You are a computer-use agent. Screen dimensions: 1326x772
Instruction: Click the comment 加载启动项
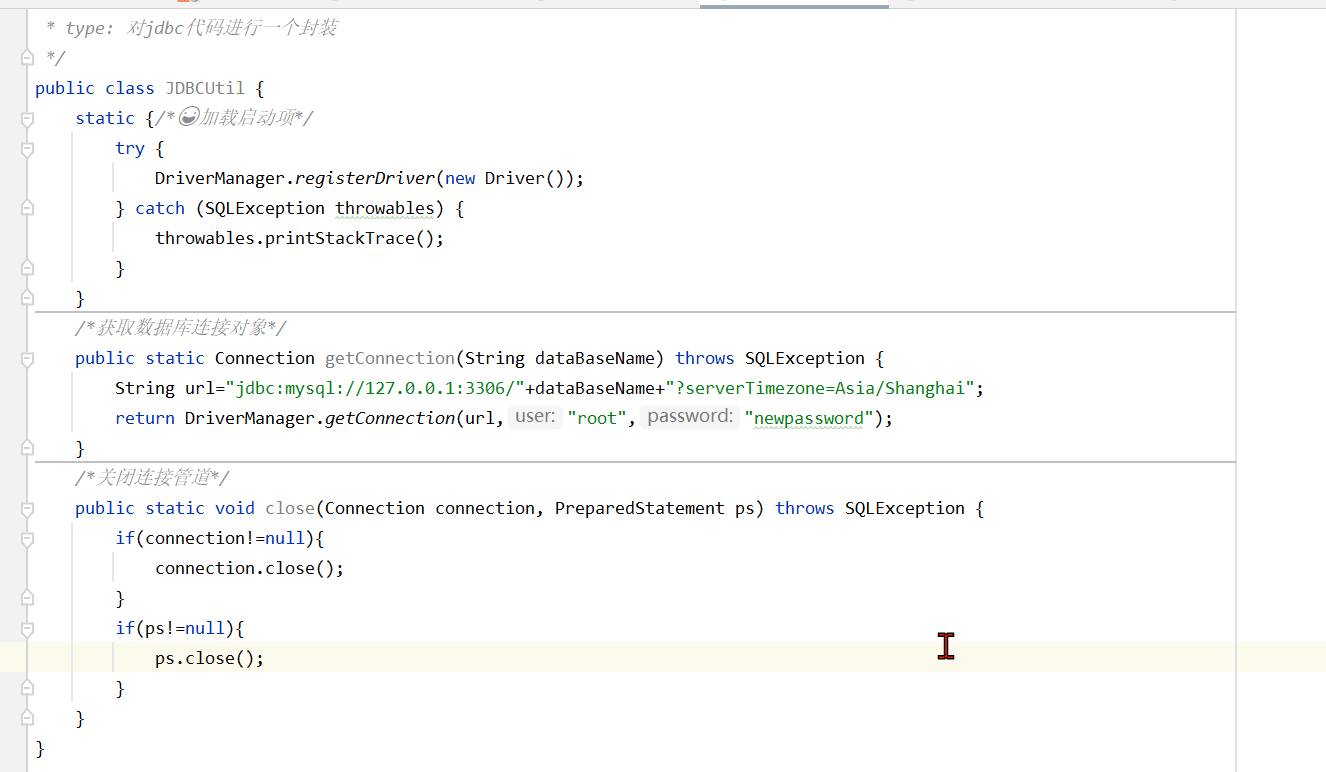coord(234,118)
